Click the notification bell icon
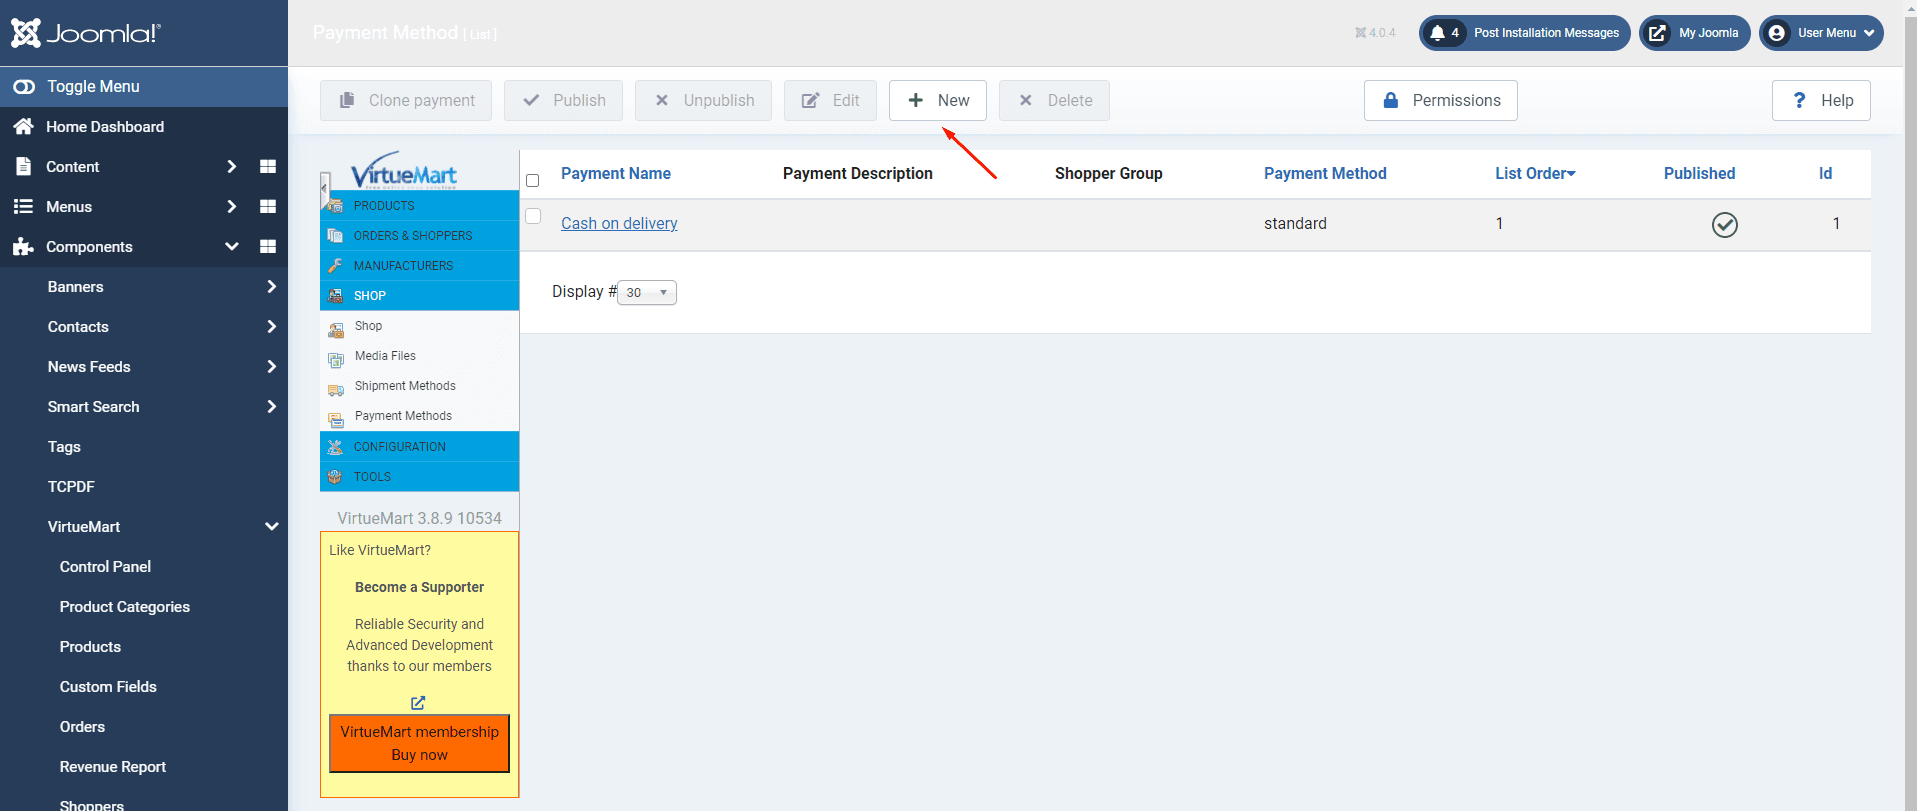This screenshot has width=1917, height=811. coord(1437,33)
